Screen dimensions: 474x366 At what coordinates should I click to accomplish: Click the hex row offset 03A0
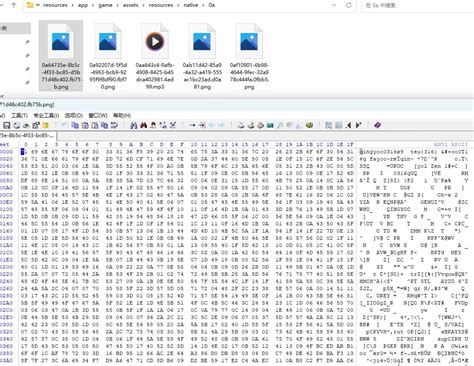coord(7,360)
